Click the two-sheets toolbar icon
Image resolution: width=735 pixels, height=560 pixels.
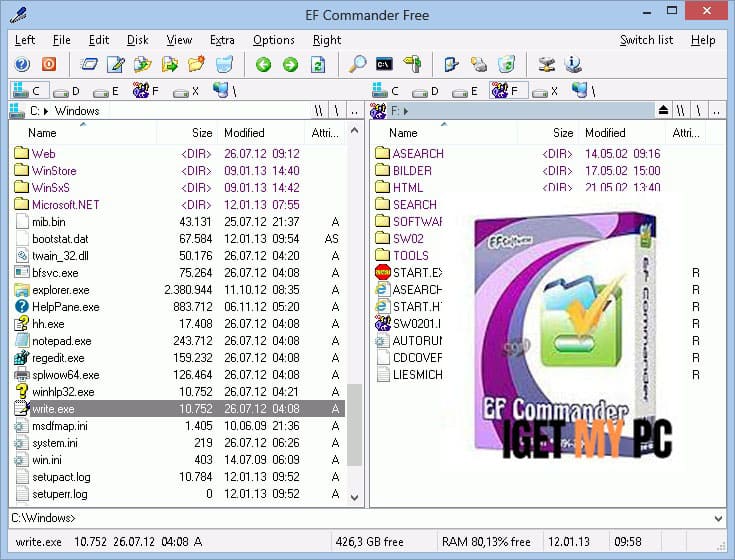coord(479,64)
